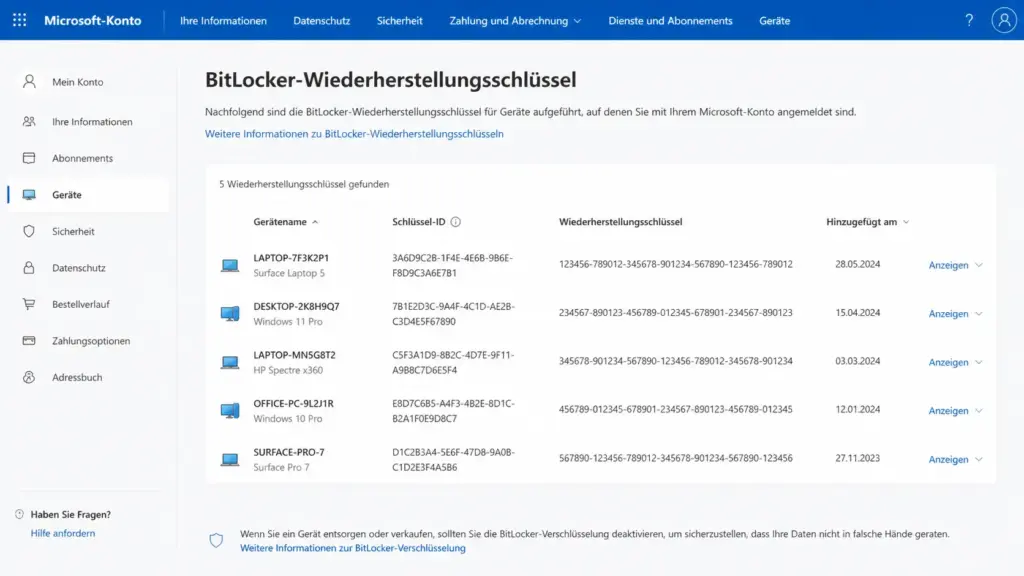The image size is (1024, 576).
Task: Select recovery key starting 123456-789012
Action: [676, 264]
